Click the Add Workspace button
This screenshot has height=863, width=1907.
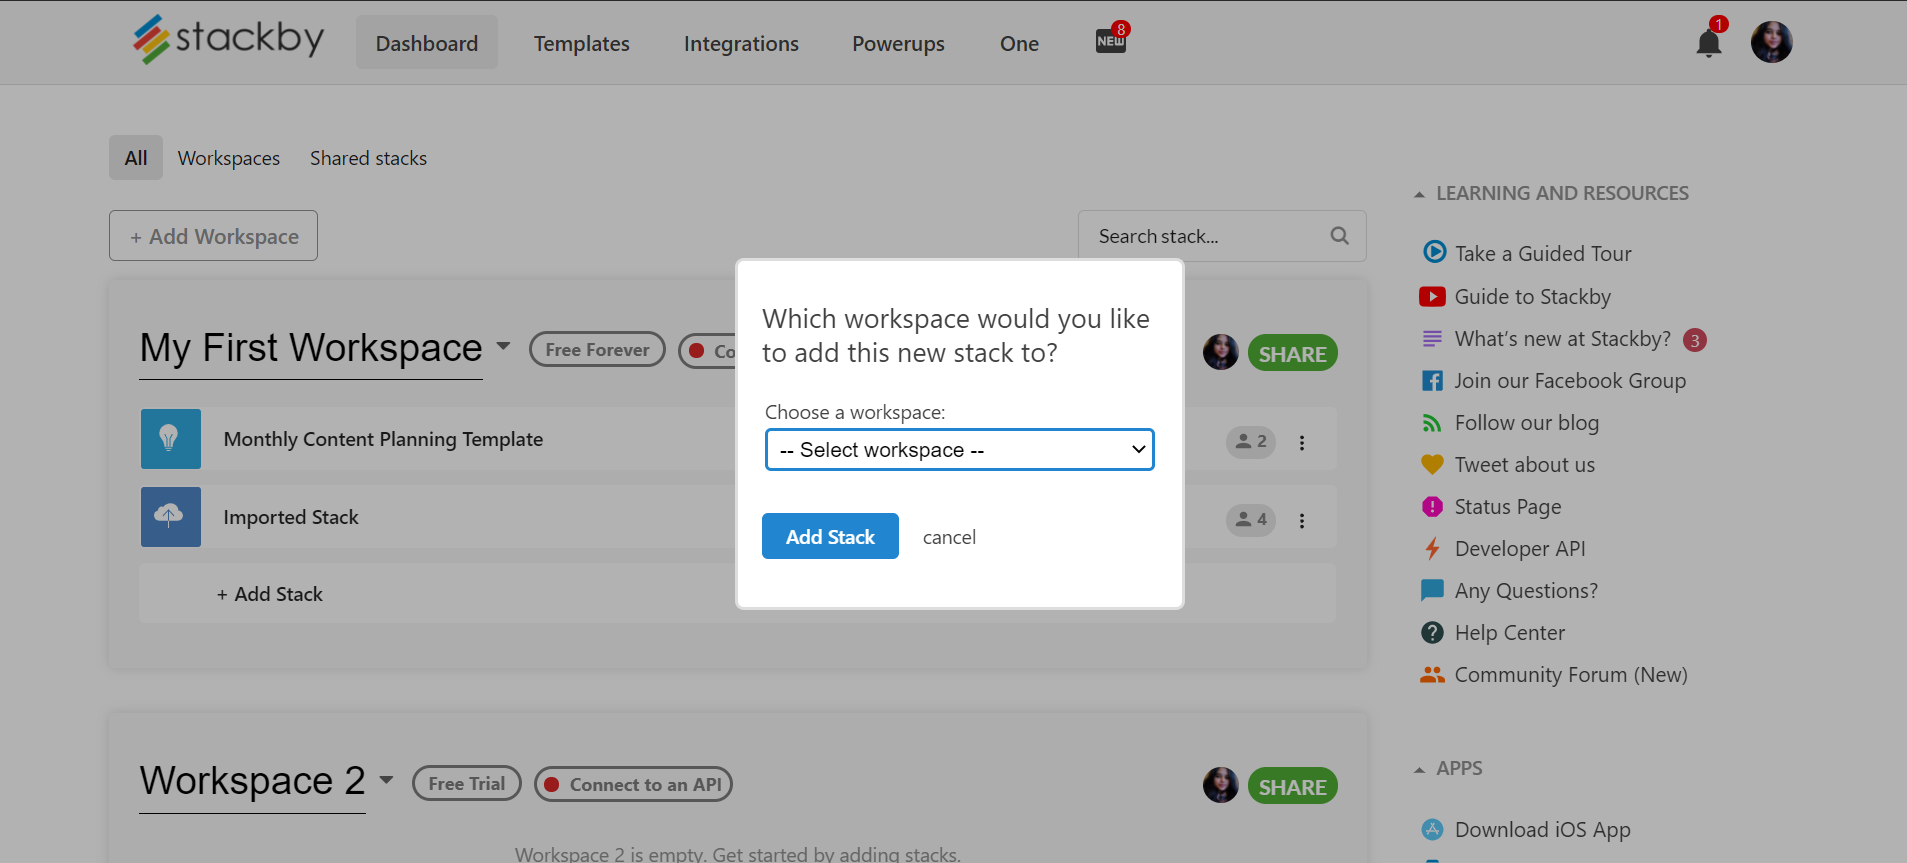pyautogui.click(x=213, y=236)
